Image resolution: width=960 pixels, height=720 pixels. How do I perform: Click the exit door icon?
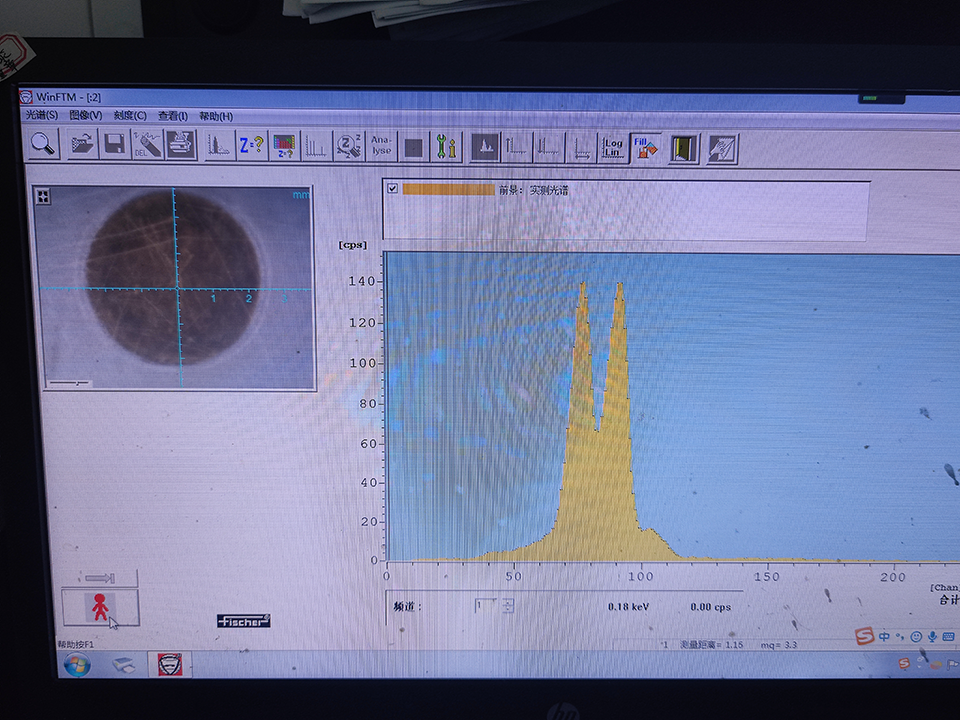(684, 149)
